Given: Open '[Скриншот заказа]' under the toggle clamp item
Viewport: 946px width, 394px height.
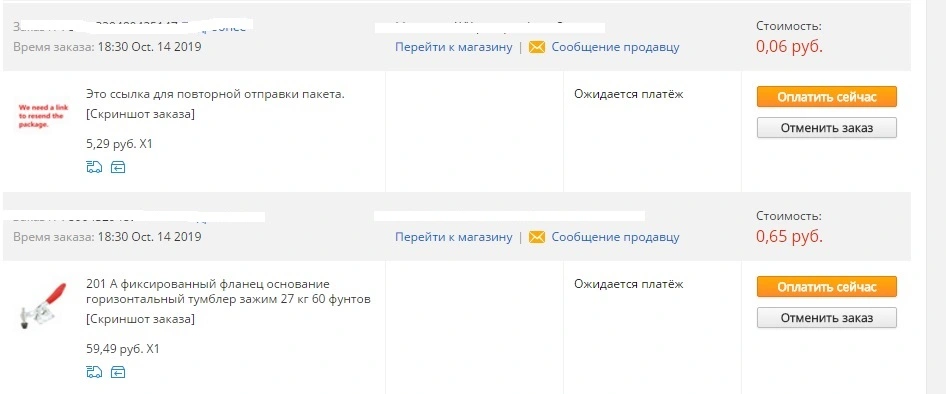Looking at the screenshot, I should click(x=141, y=319).
